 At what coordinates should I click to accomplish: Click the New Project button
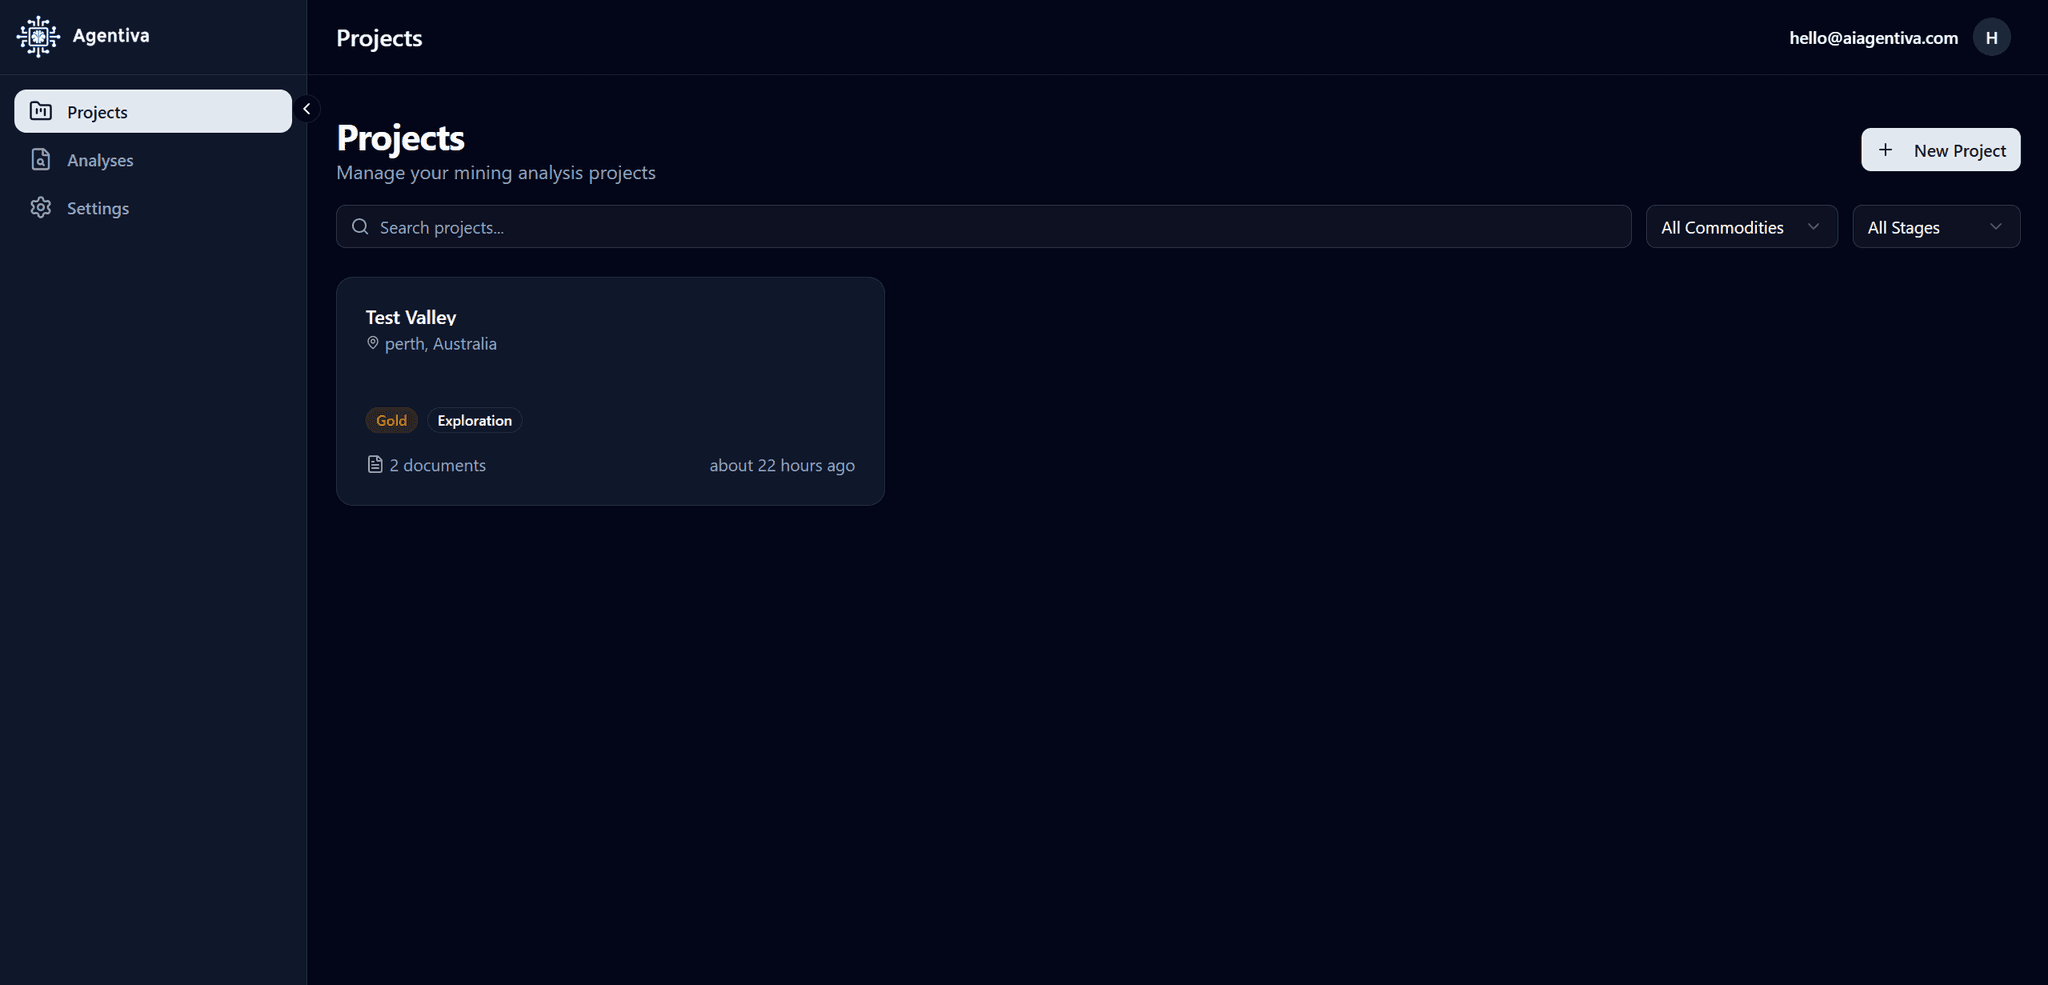1939,149
